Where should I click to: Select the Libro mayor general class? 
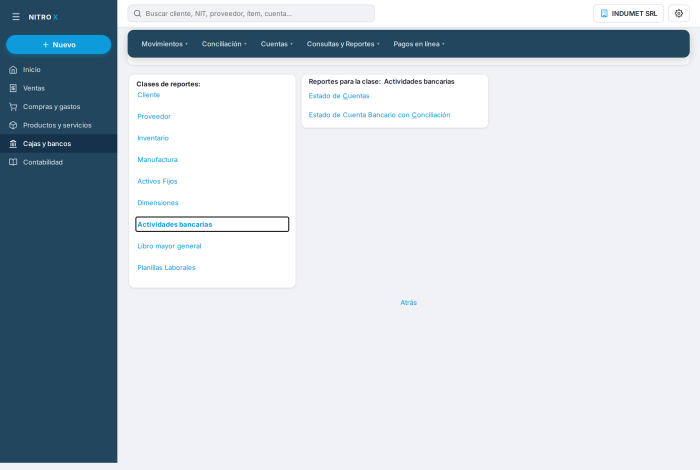pyautogui.click(x=169, y=246)
